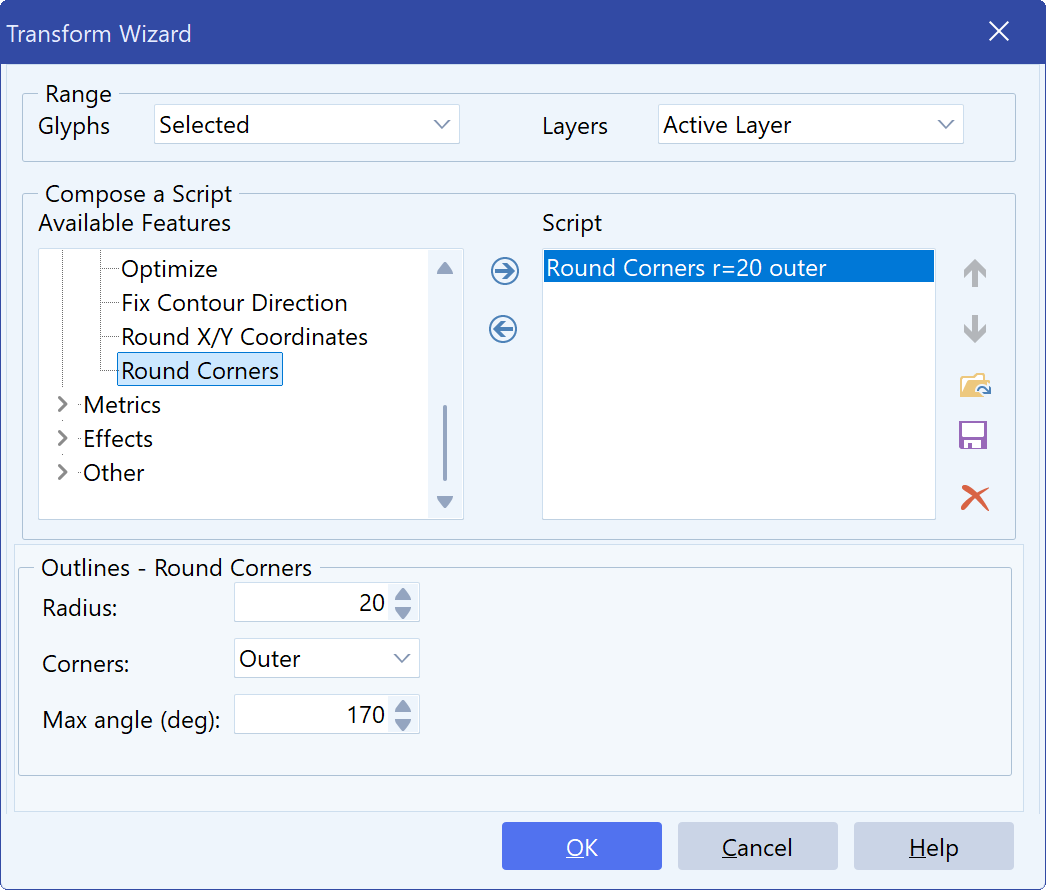1046x890 pixels.
Task: Click the Max angle input field
Action: [x=311, y=715]
